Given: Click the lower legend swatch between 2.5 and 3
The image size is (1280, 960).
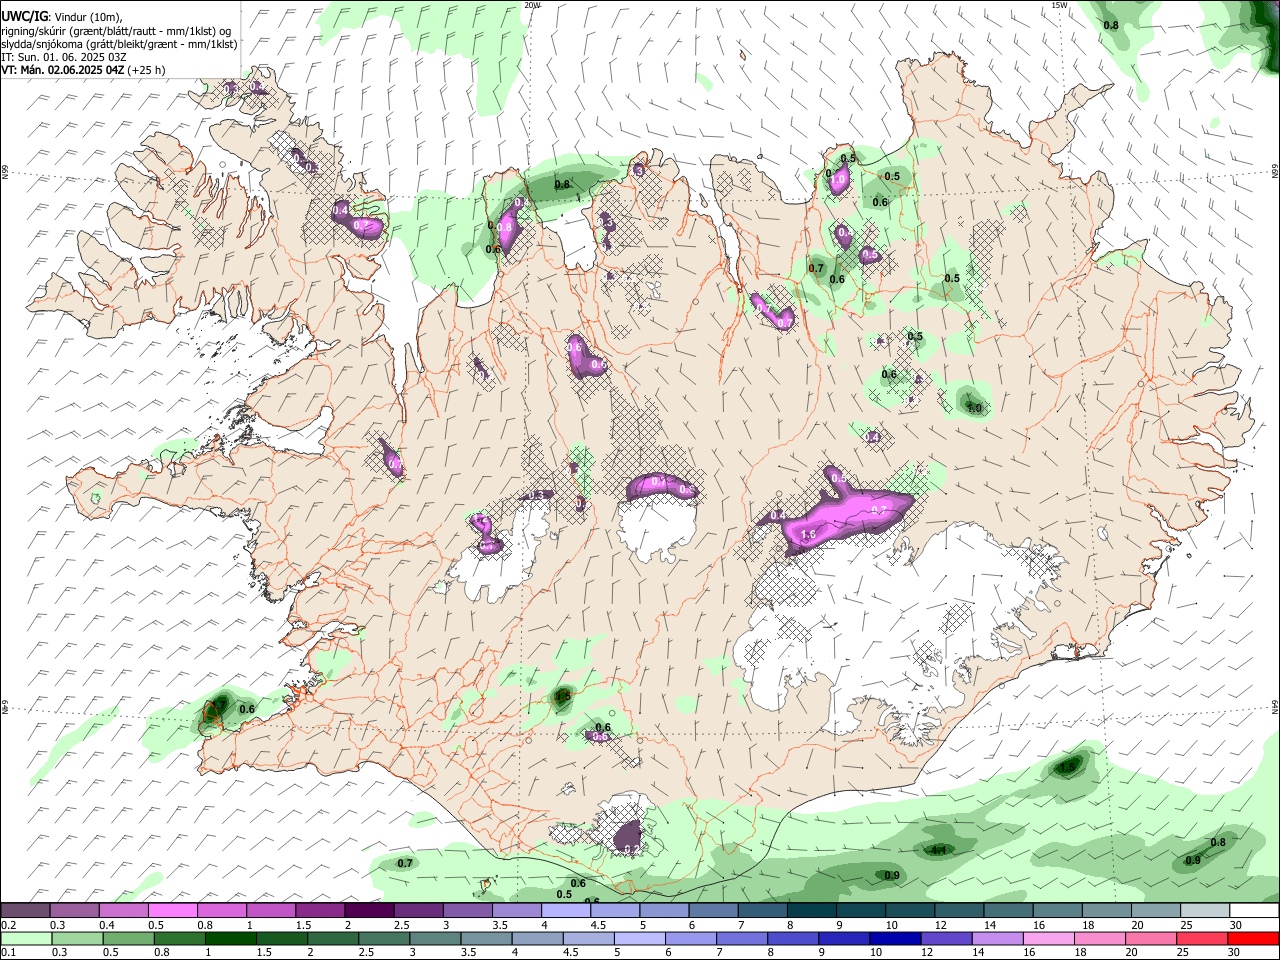Looking at the screenshot, I should point(384,938).
